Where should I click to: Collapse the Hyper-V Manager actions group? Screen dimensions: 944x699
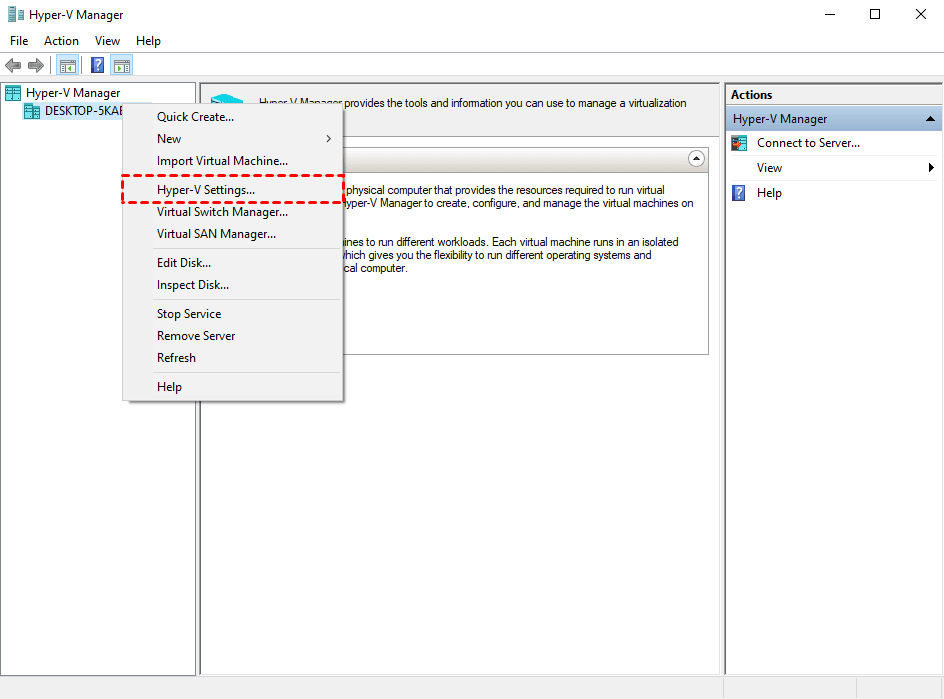click(930, 119)
